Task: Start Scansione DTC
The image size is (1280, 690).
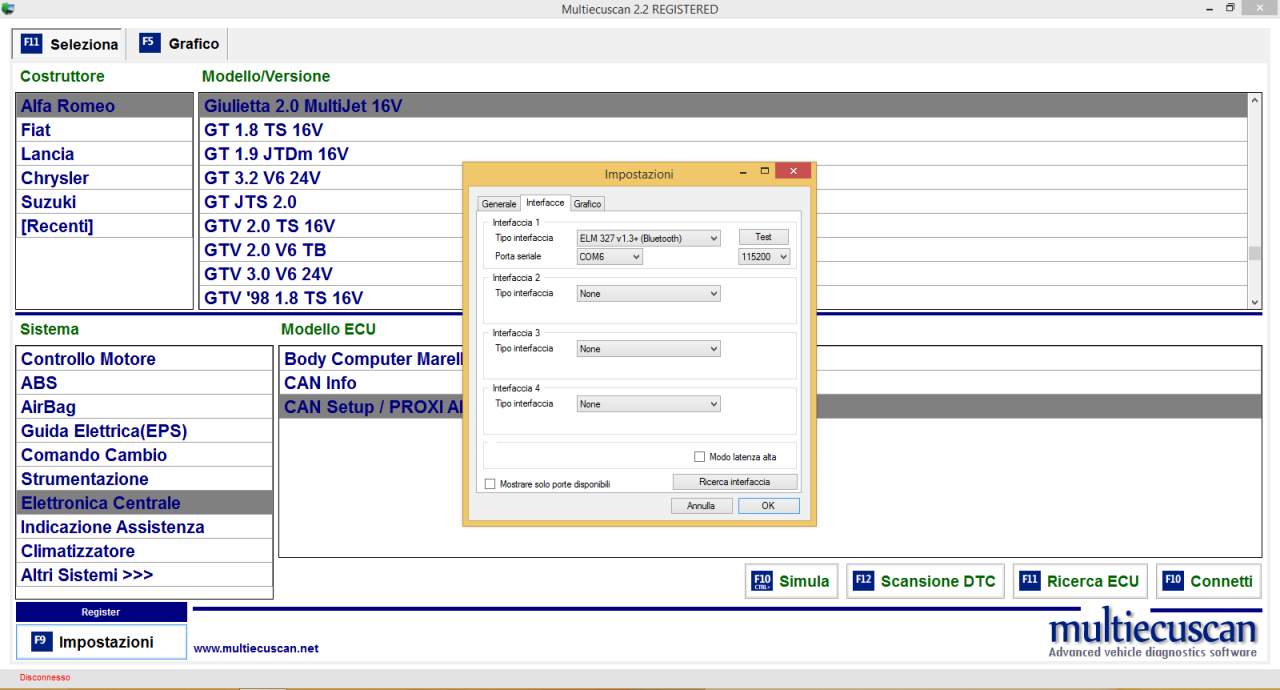Action: 925,581
